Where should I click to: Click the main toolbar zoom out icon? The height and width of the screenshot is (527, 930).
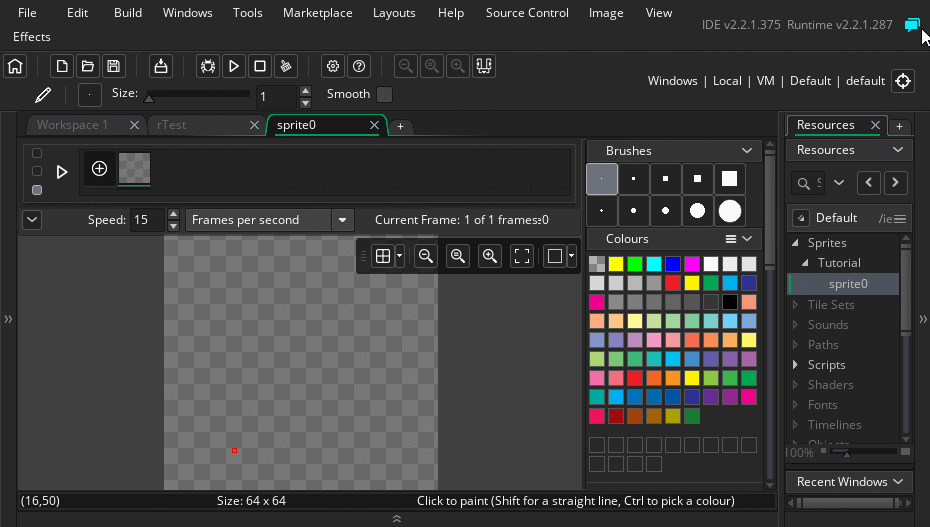point(406,66)
